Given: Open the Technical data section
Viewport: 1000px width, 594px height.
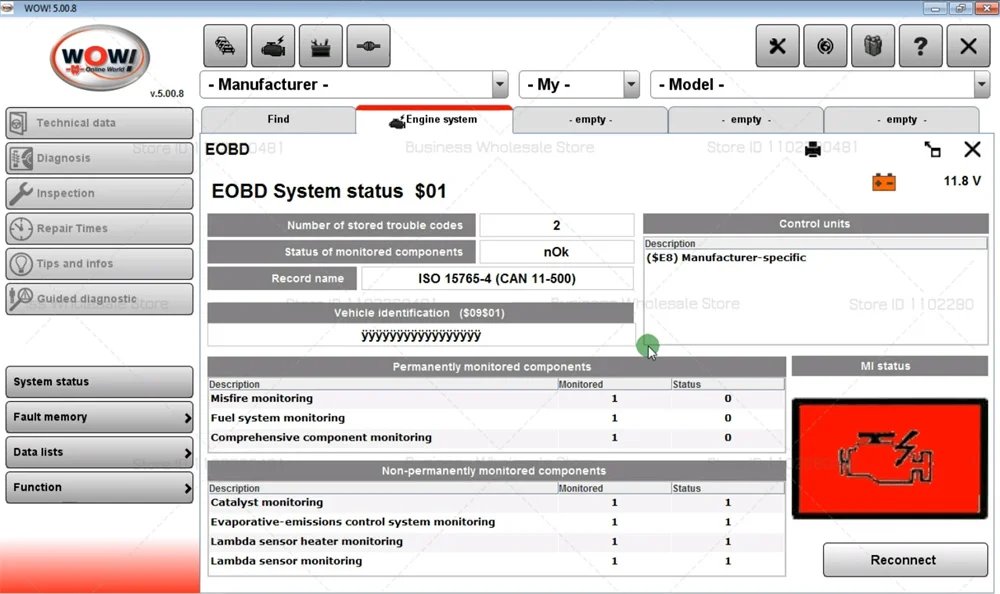Looking at the screenshot, I should [99, 123].
